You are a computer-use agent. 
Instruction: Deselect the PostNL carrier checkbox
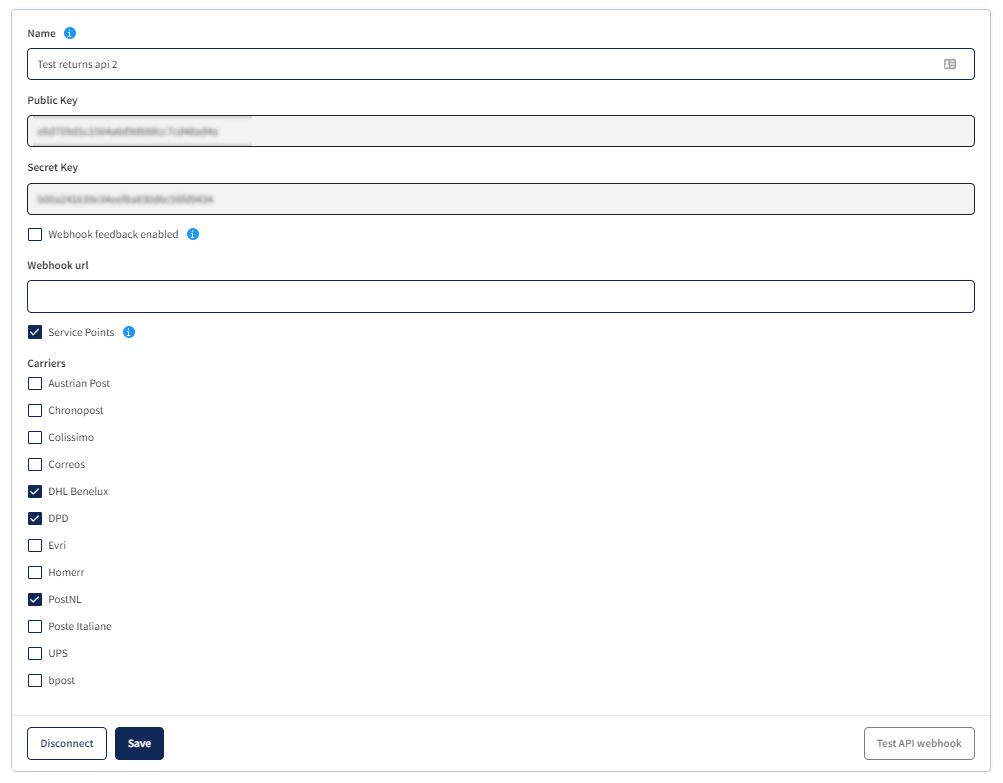(35, 599)
